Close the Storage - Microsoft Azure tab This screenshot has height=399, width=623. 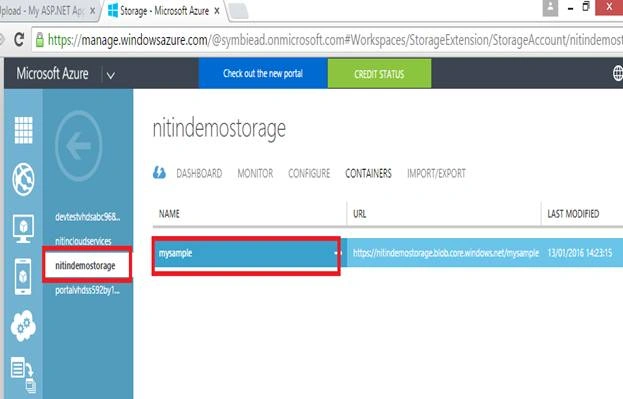[x=217, y=11]
